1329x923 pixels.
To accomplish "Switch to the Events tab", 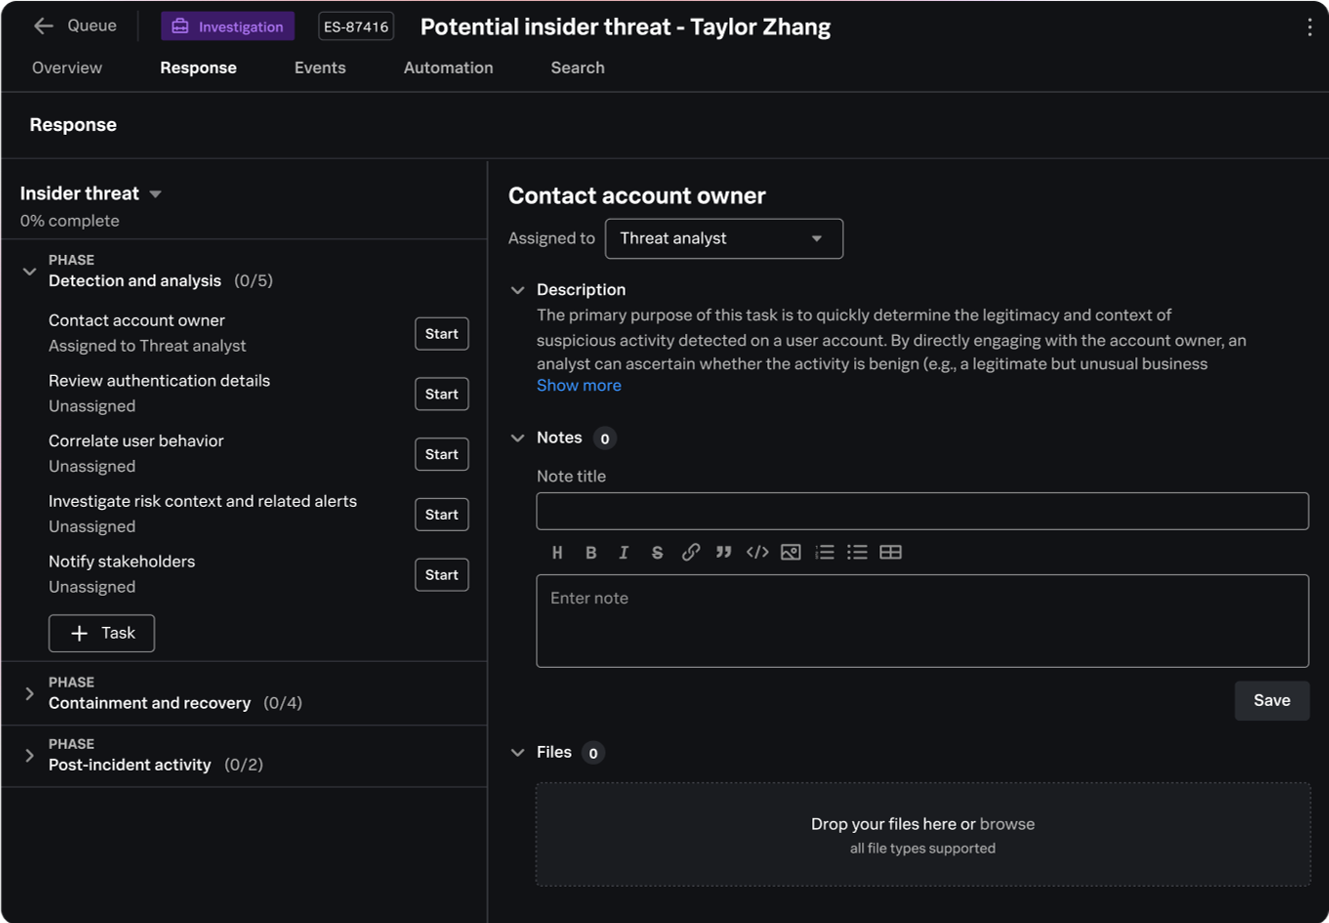I will (320, 68).
